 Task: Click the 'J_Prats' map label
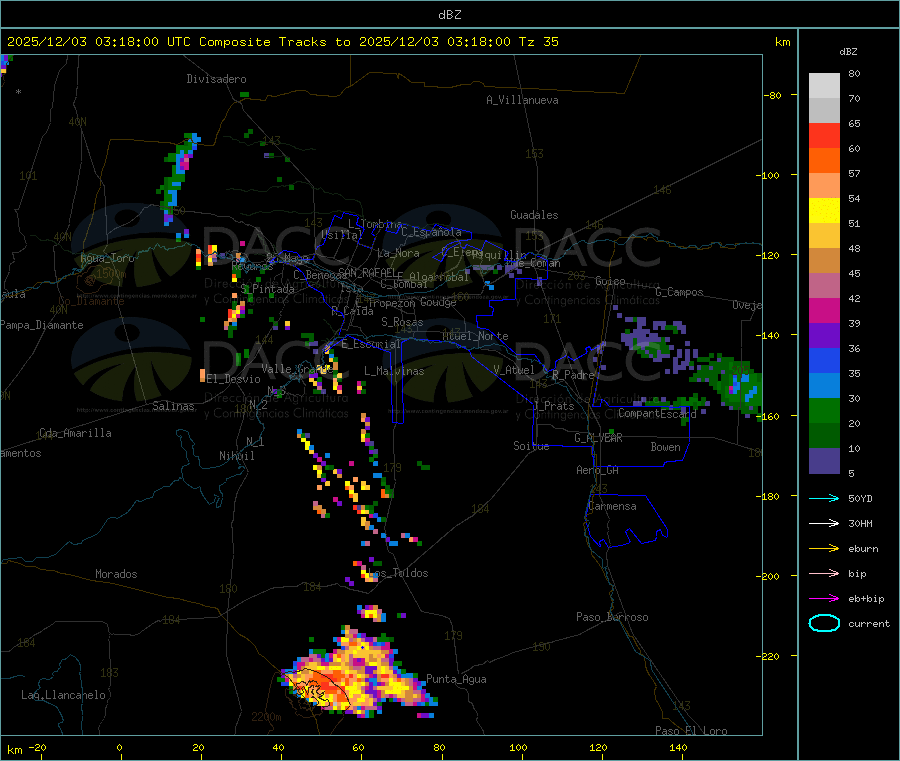pos(553,406)
